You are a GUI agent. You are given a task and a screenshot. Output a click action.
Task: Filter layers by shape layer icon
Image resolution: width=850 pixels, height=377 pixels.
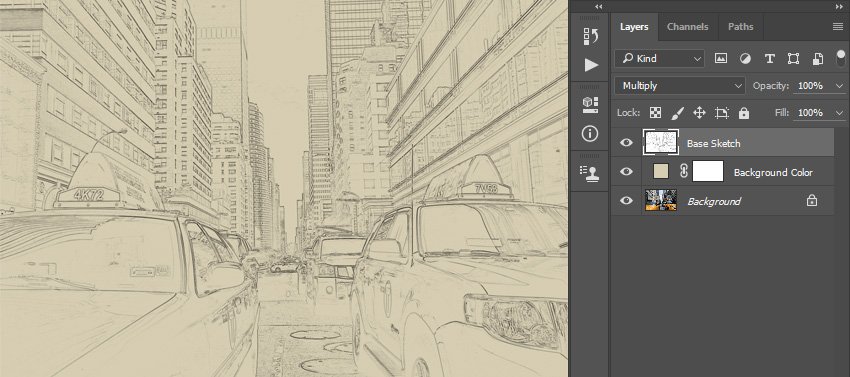point(793,59)
